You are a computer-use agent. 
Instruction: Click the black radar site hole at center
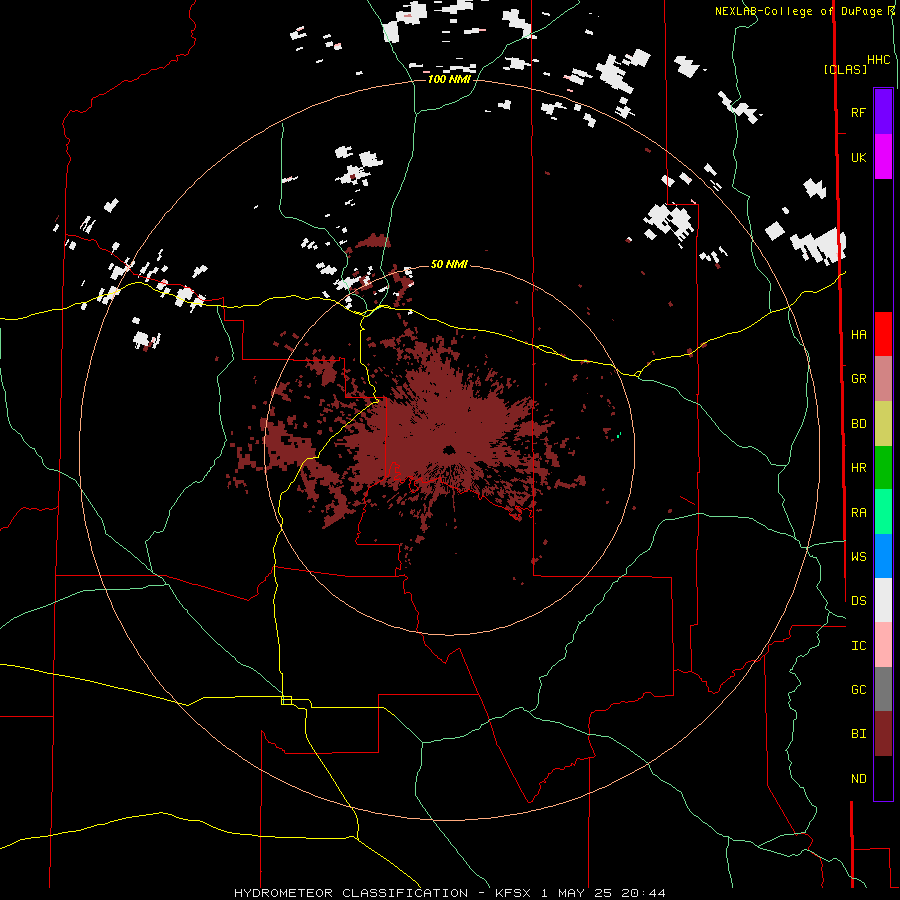(448, 449)
